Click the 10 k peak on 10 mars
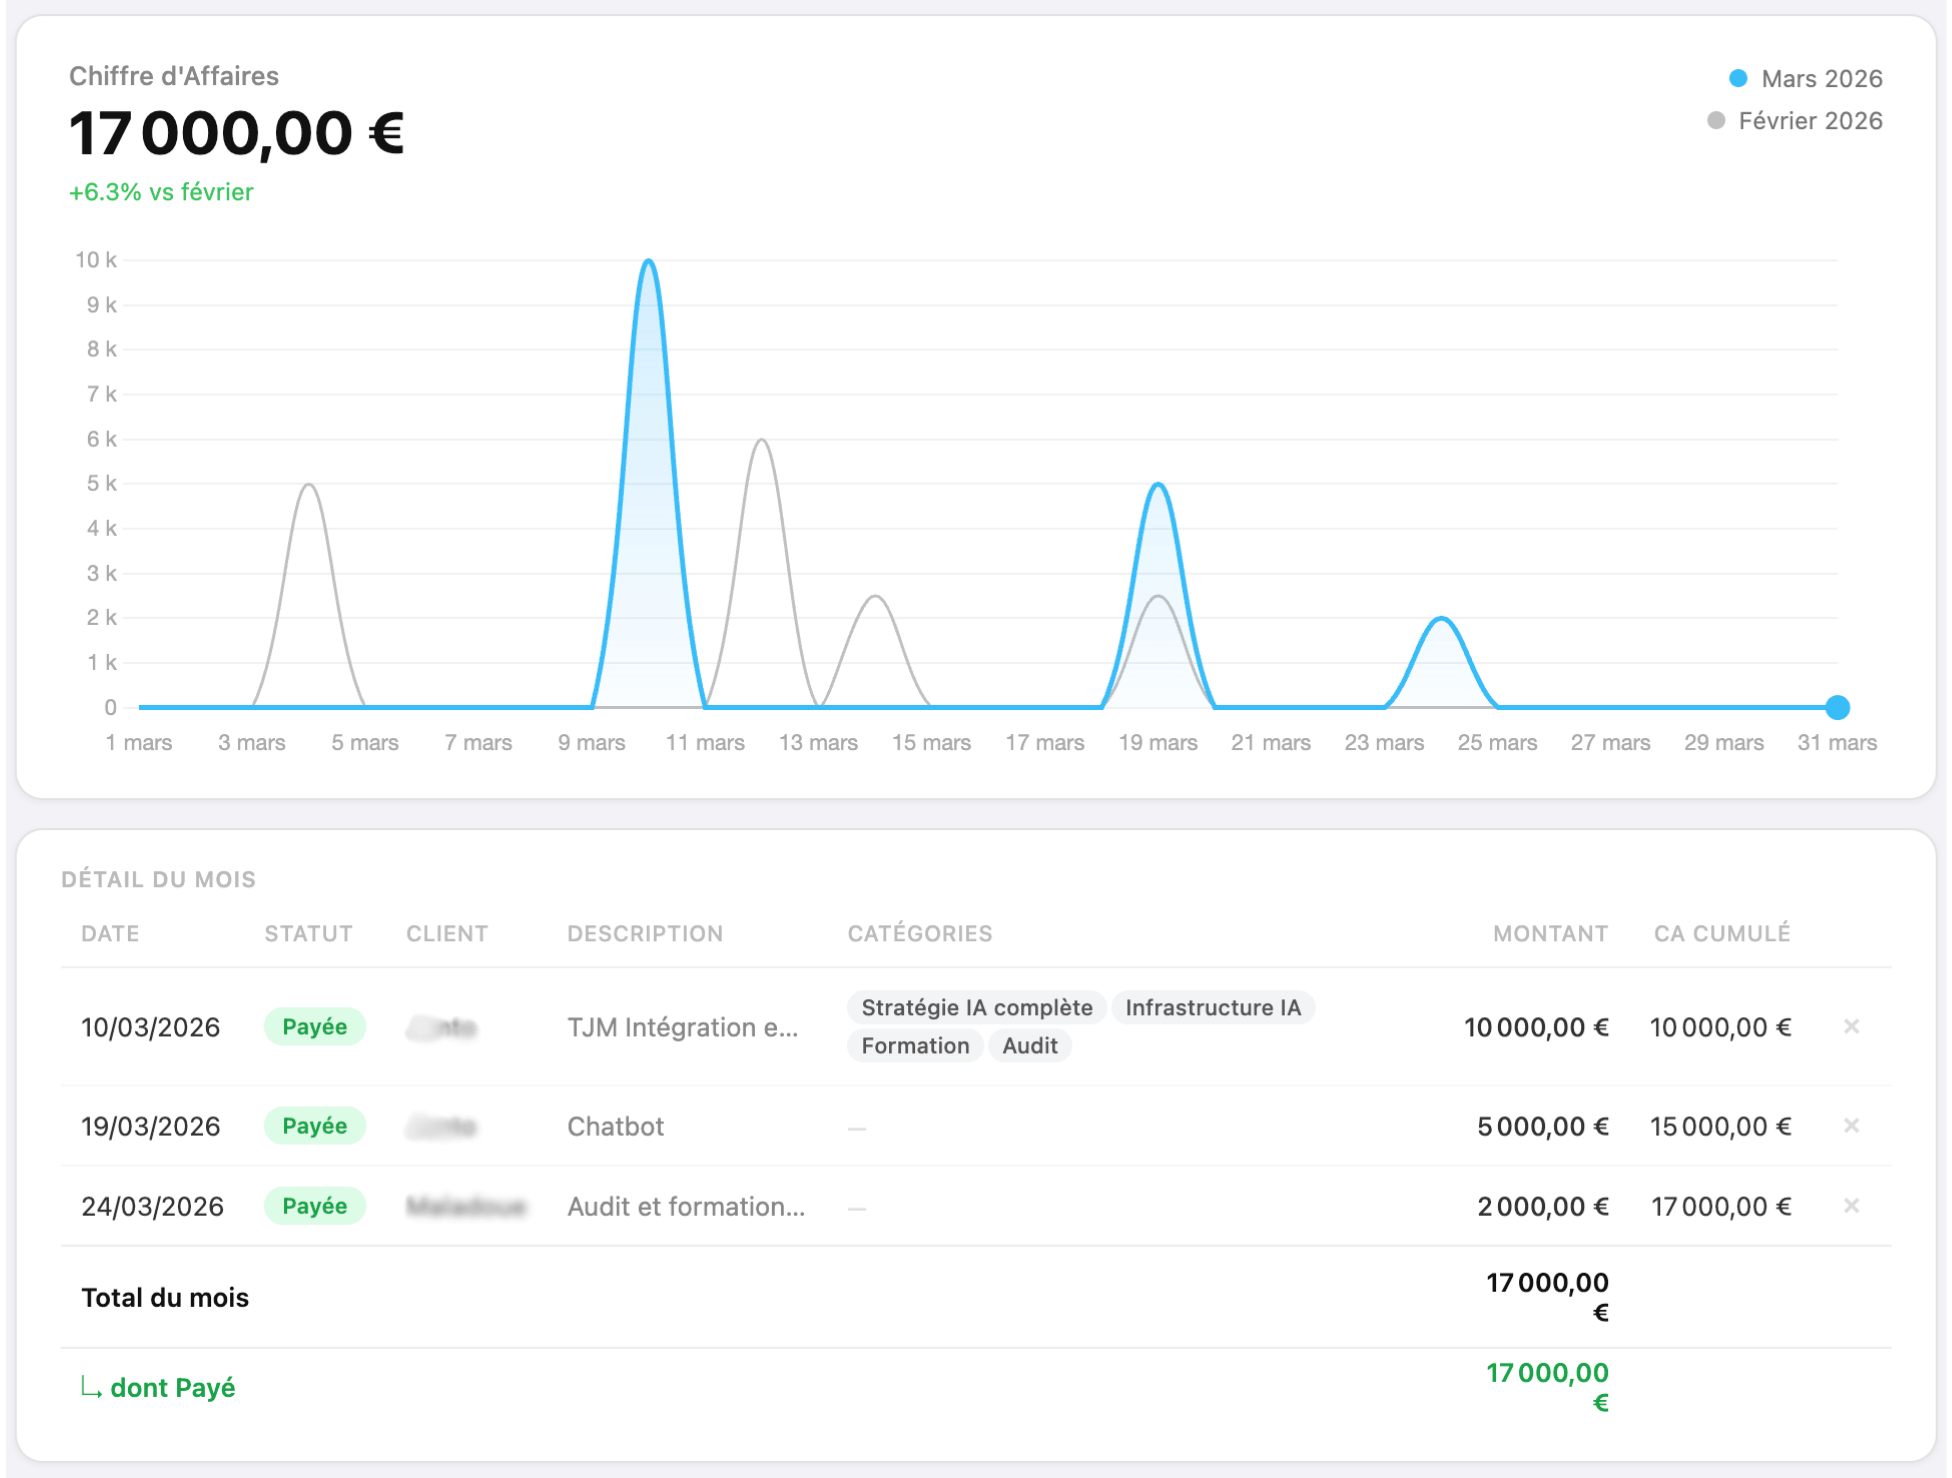The image size is (1952, 1478). pyautogui.click(x=649, y=262)
